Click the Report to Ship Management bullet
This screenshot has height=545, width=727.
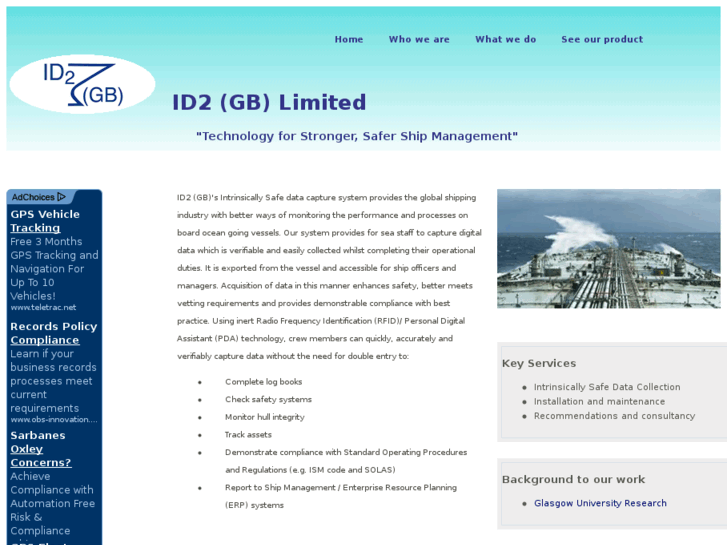(x=341, y=496)
